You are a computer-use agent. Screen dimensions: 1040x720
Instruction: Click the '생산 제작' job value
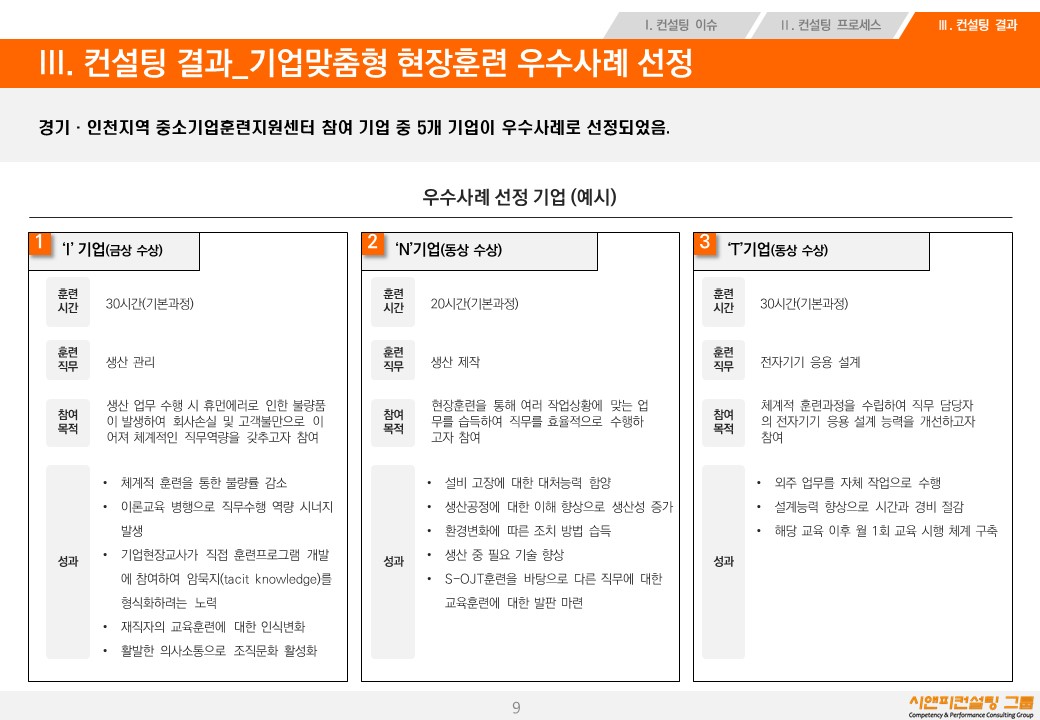[x=455, y=363]
